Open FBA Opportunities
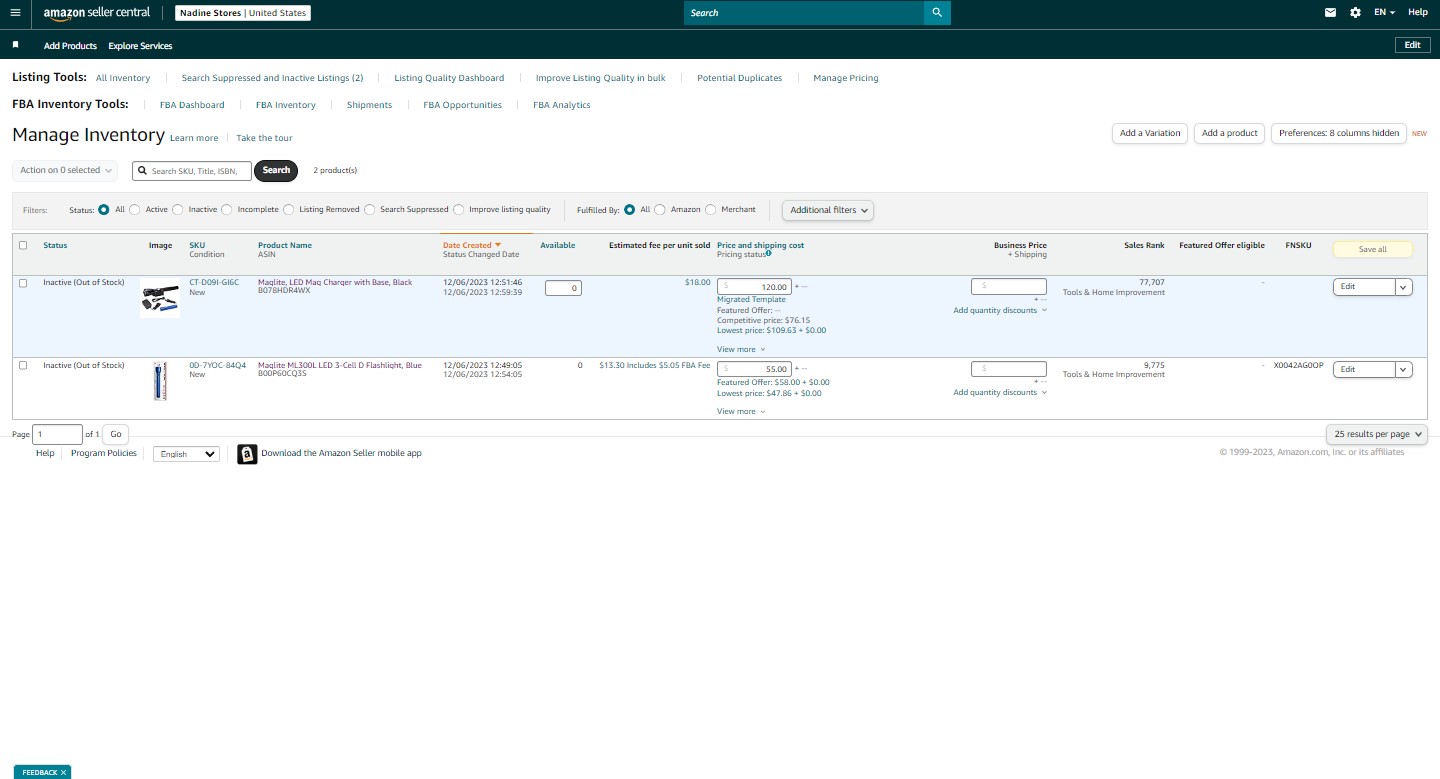This screenshot has width=1440, height=779. [462, 105]
